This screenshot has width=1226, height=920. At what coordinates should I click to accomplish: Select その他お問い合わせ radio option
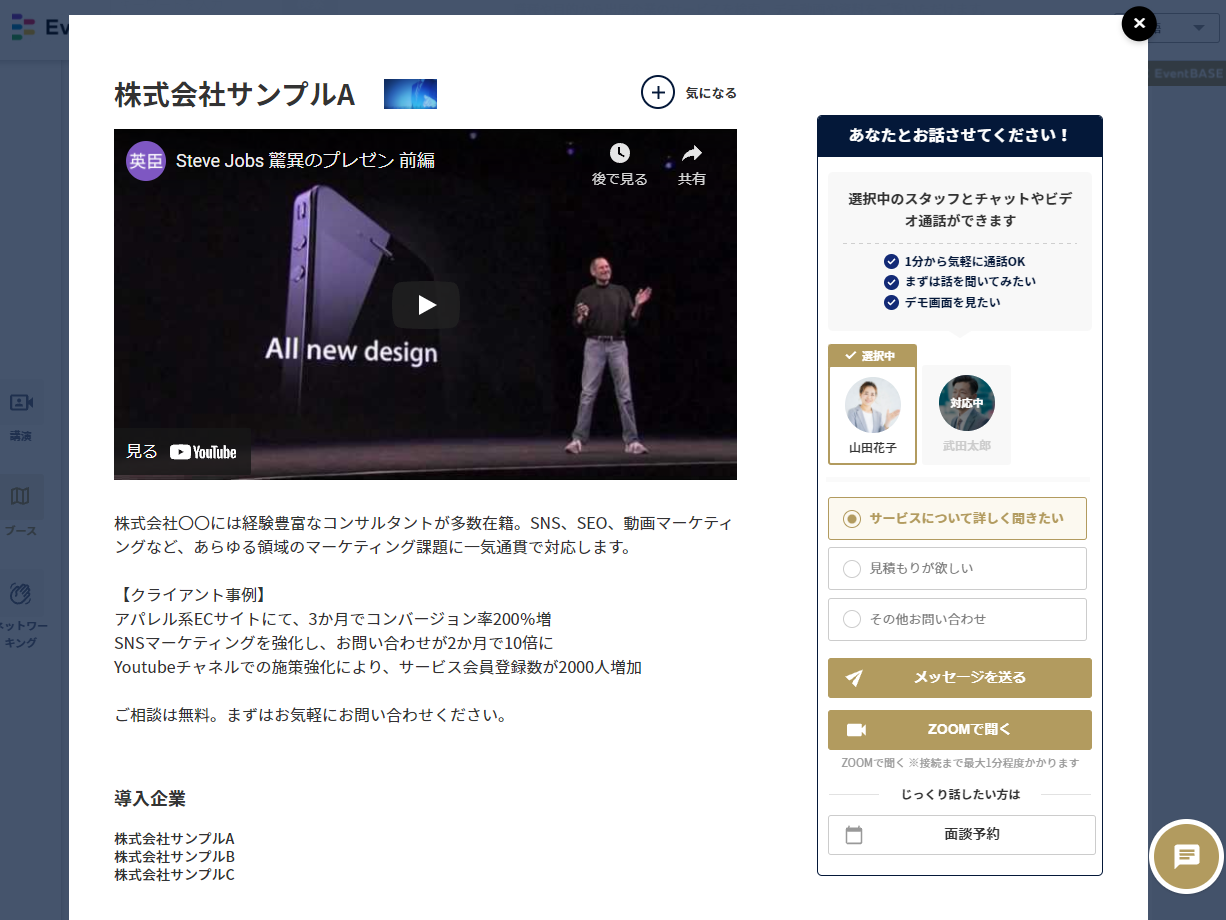(x=957, y=619)
